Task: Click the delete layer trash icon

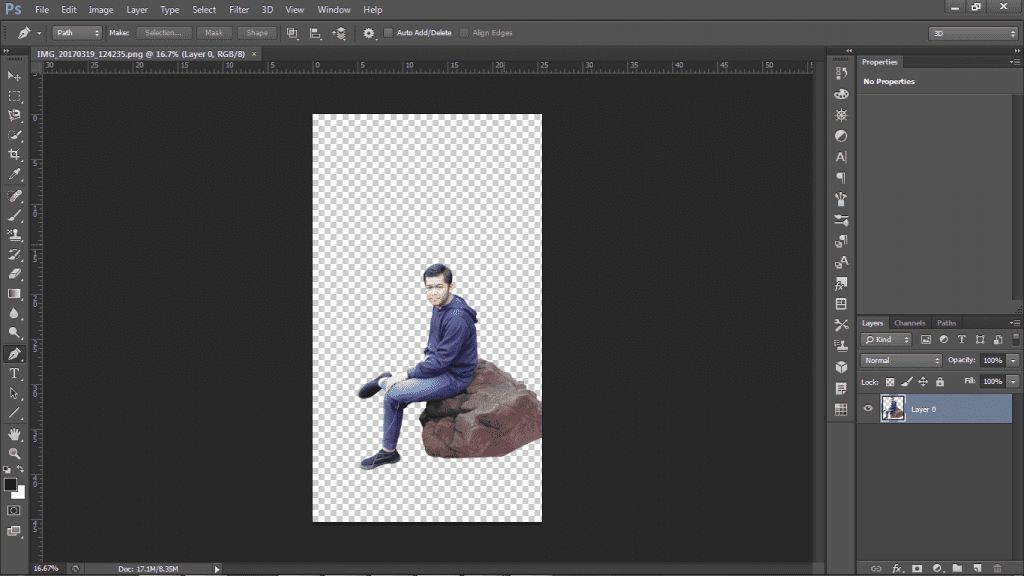Action: 997,568
